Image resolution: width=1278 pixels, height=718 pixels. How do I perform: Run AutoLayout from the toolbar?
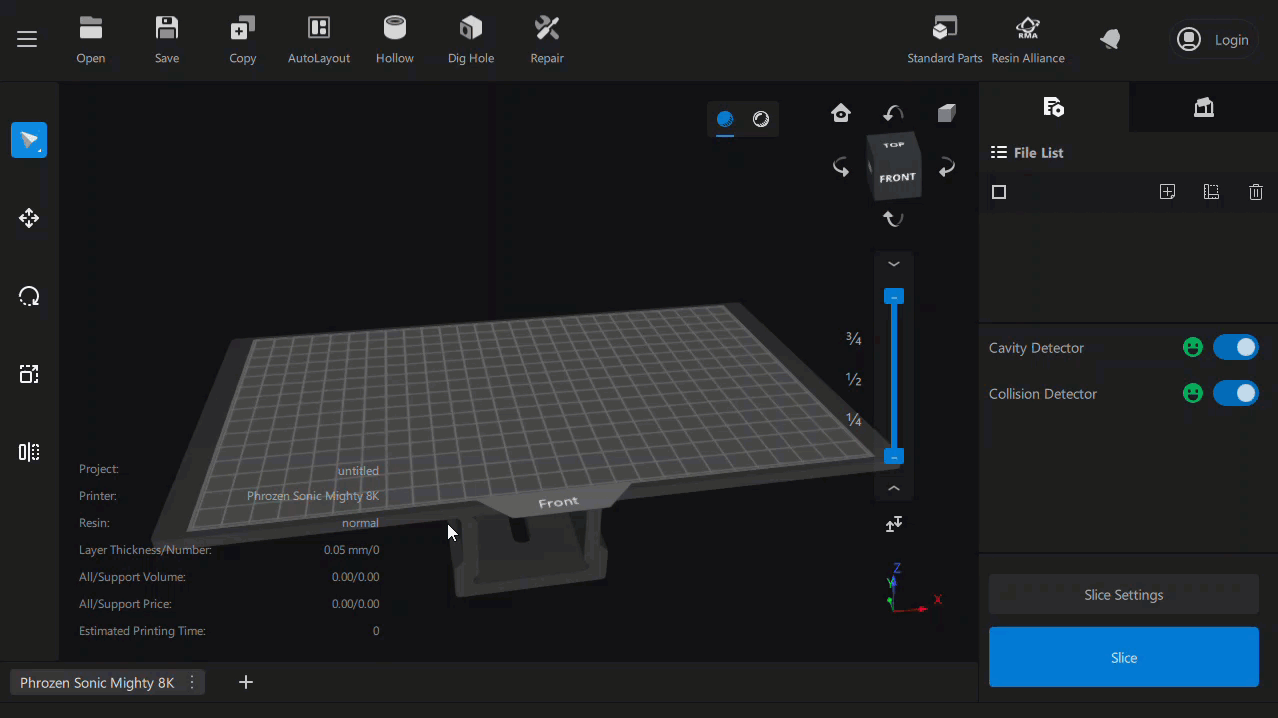(318, 29)
